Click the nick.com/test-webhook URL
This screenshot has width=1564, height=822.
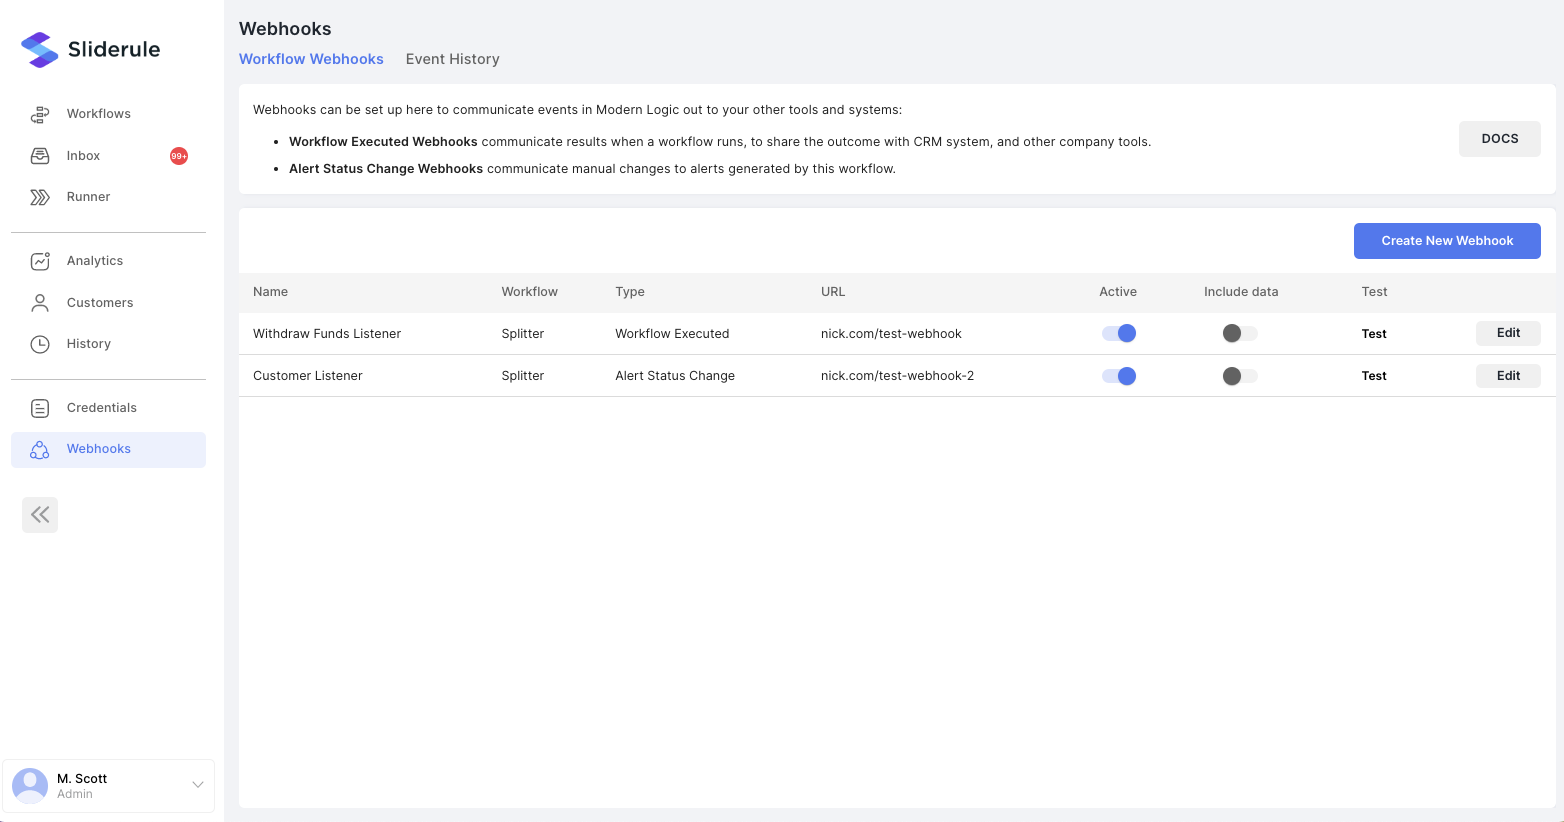[891, 334]
